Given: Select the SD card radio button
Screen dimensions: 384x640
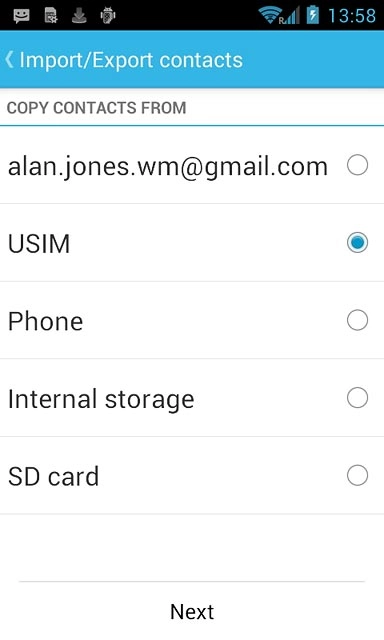Looking at the screenshot, I should 357,475.
